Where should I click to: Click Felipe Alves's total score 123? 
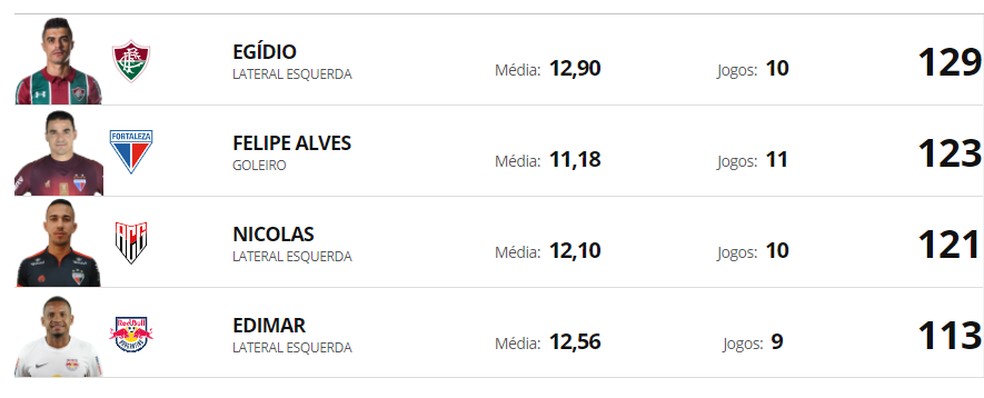[x=949, y=153]
